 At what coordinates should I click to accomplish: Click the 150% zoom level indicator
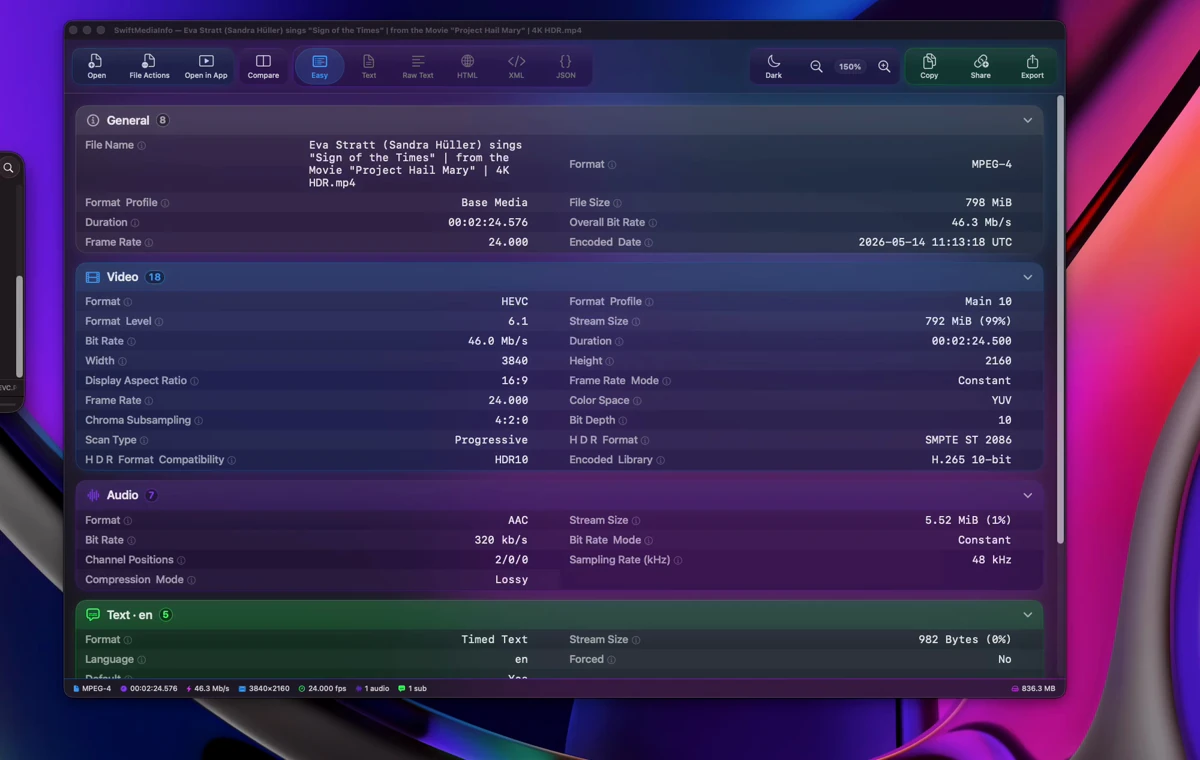point(850,67)
